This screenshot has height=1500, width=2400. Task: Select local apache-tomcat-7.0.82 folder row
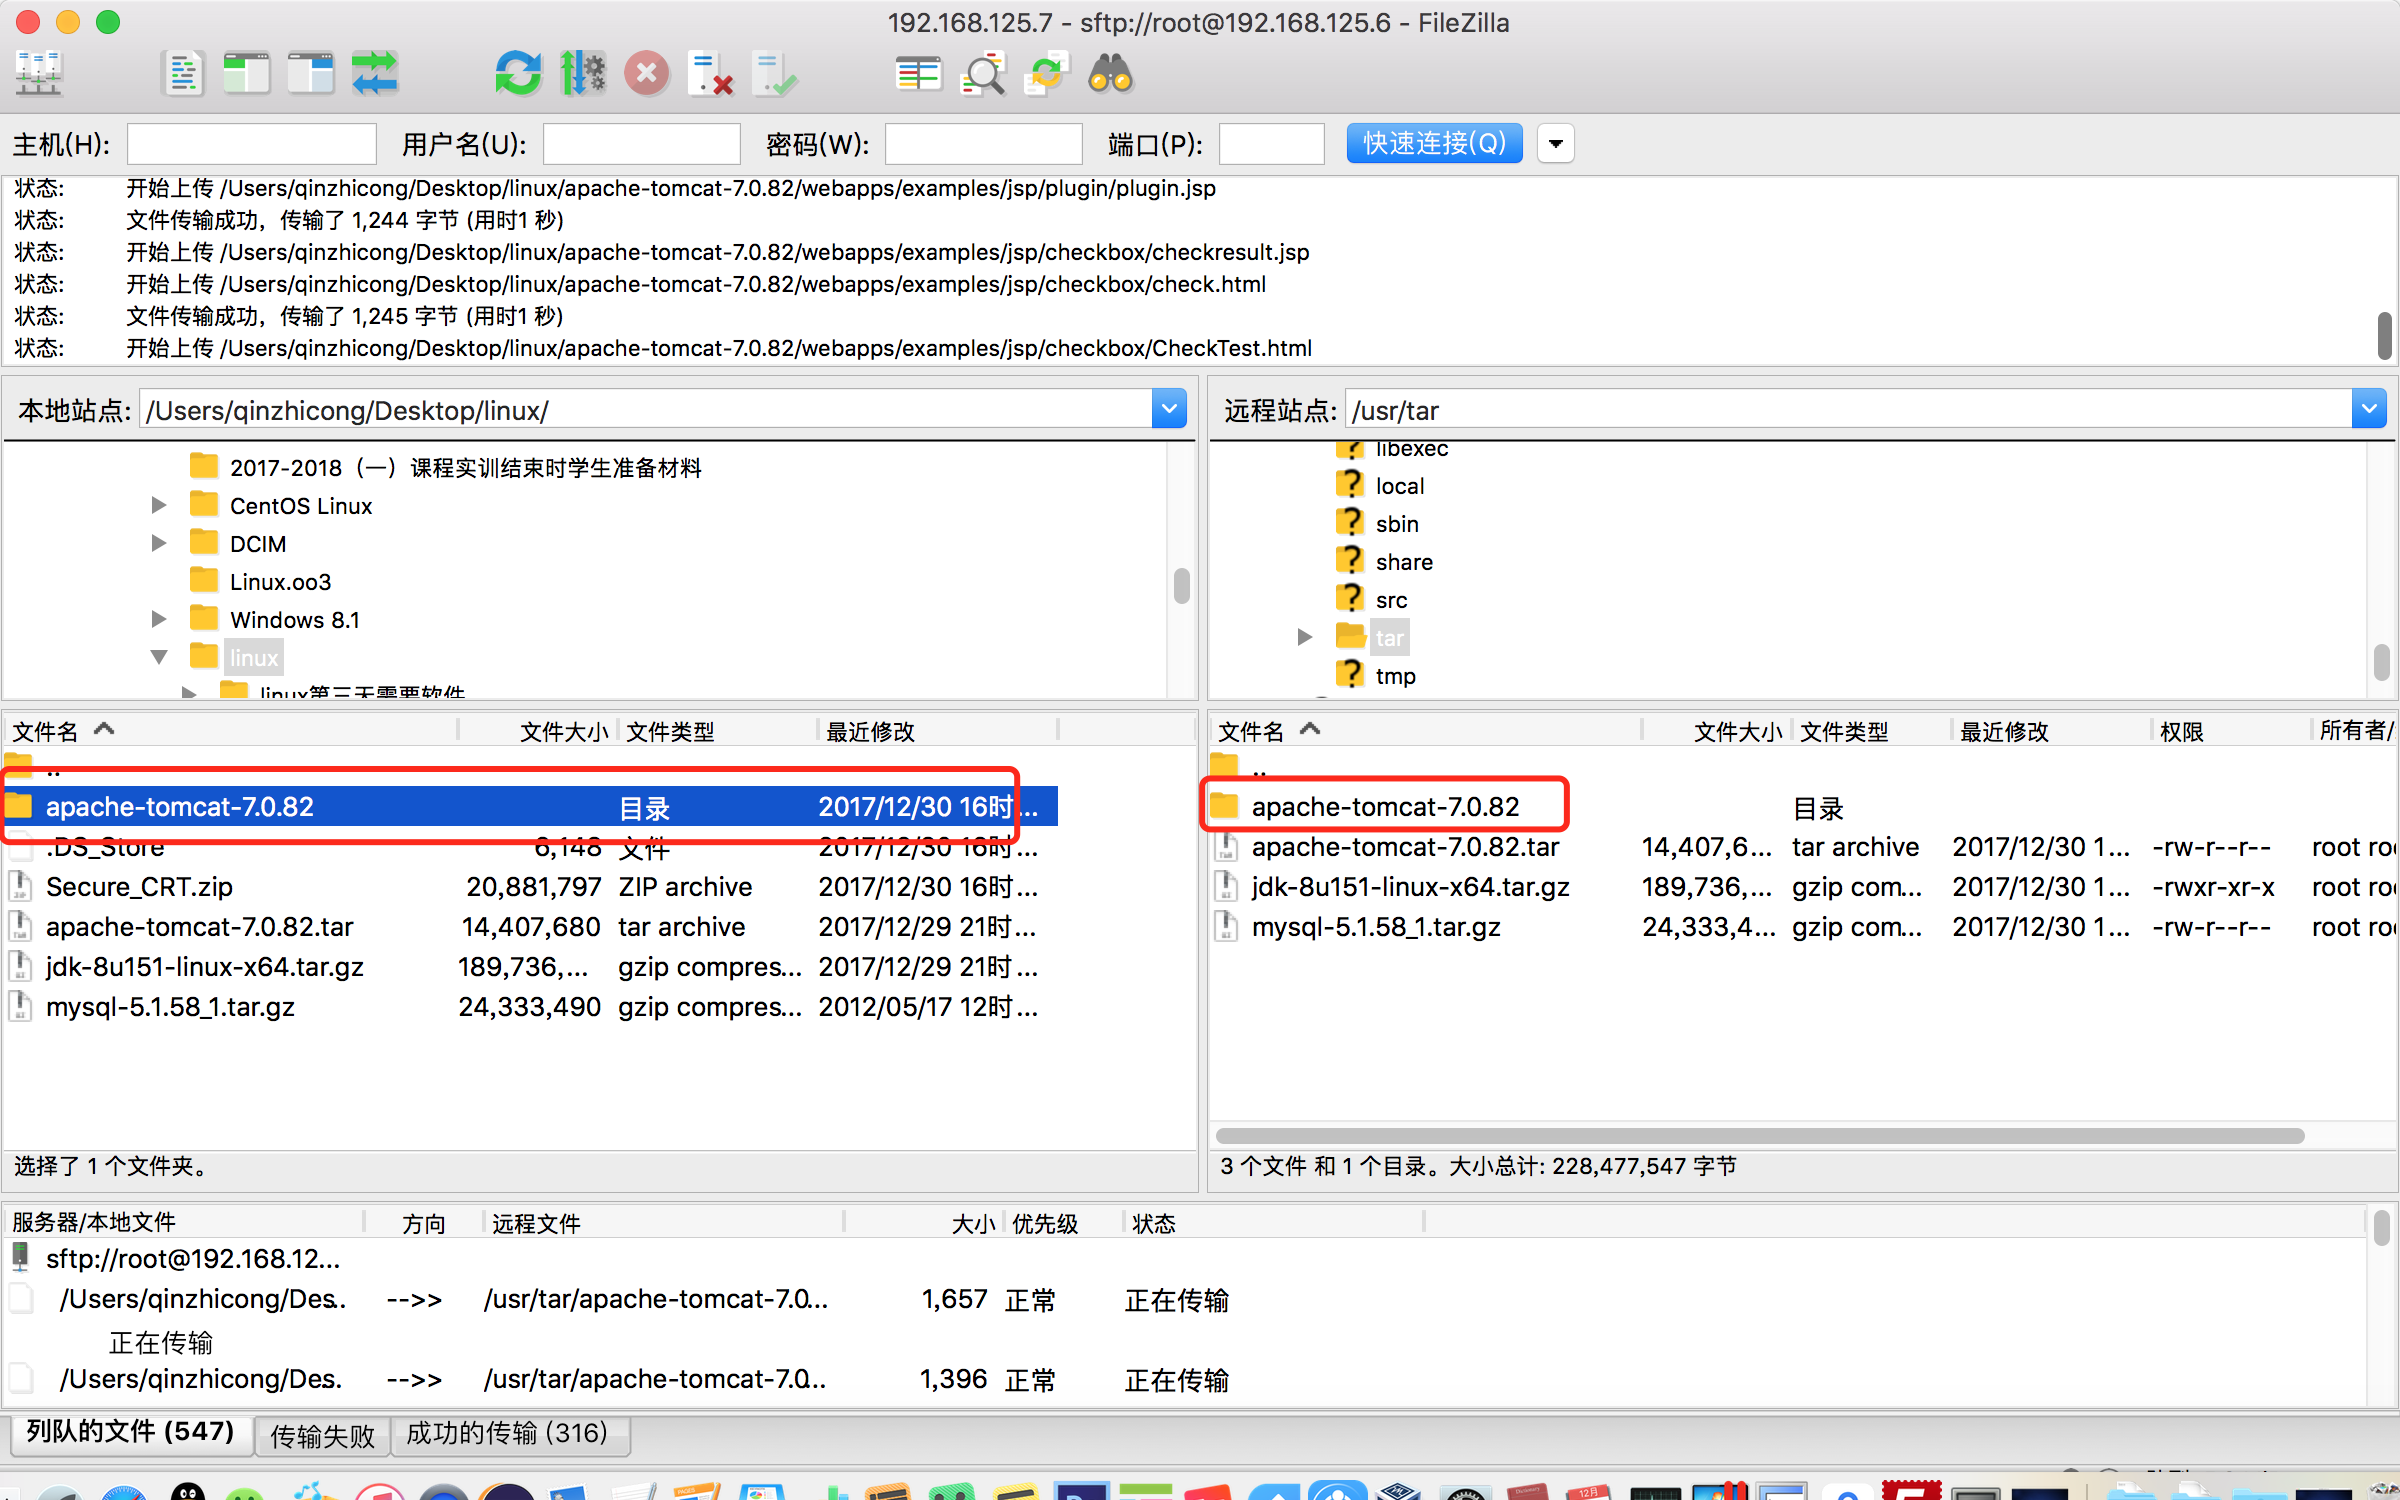point(530,806)
